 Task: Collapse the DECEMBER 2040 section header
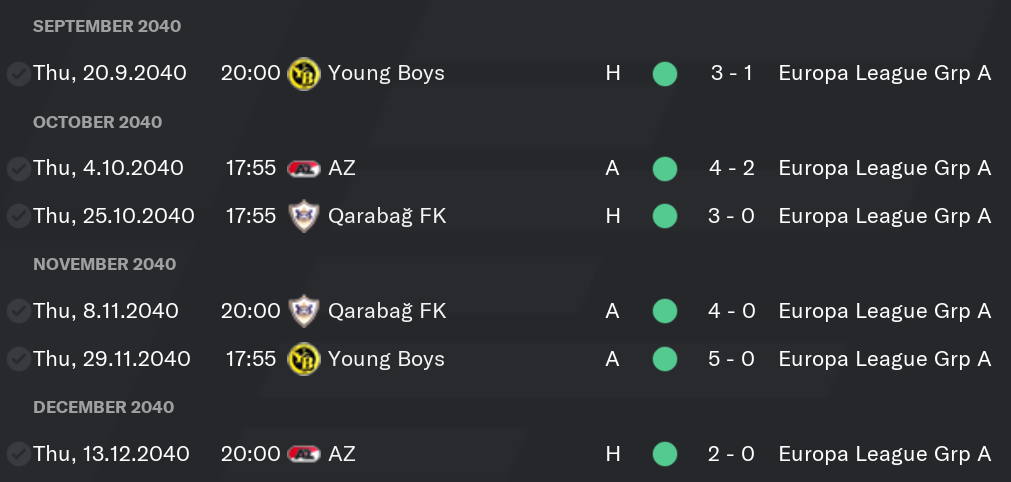pyautogui.click(x=104, y=407)
